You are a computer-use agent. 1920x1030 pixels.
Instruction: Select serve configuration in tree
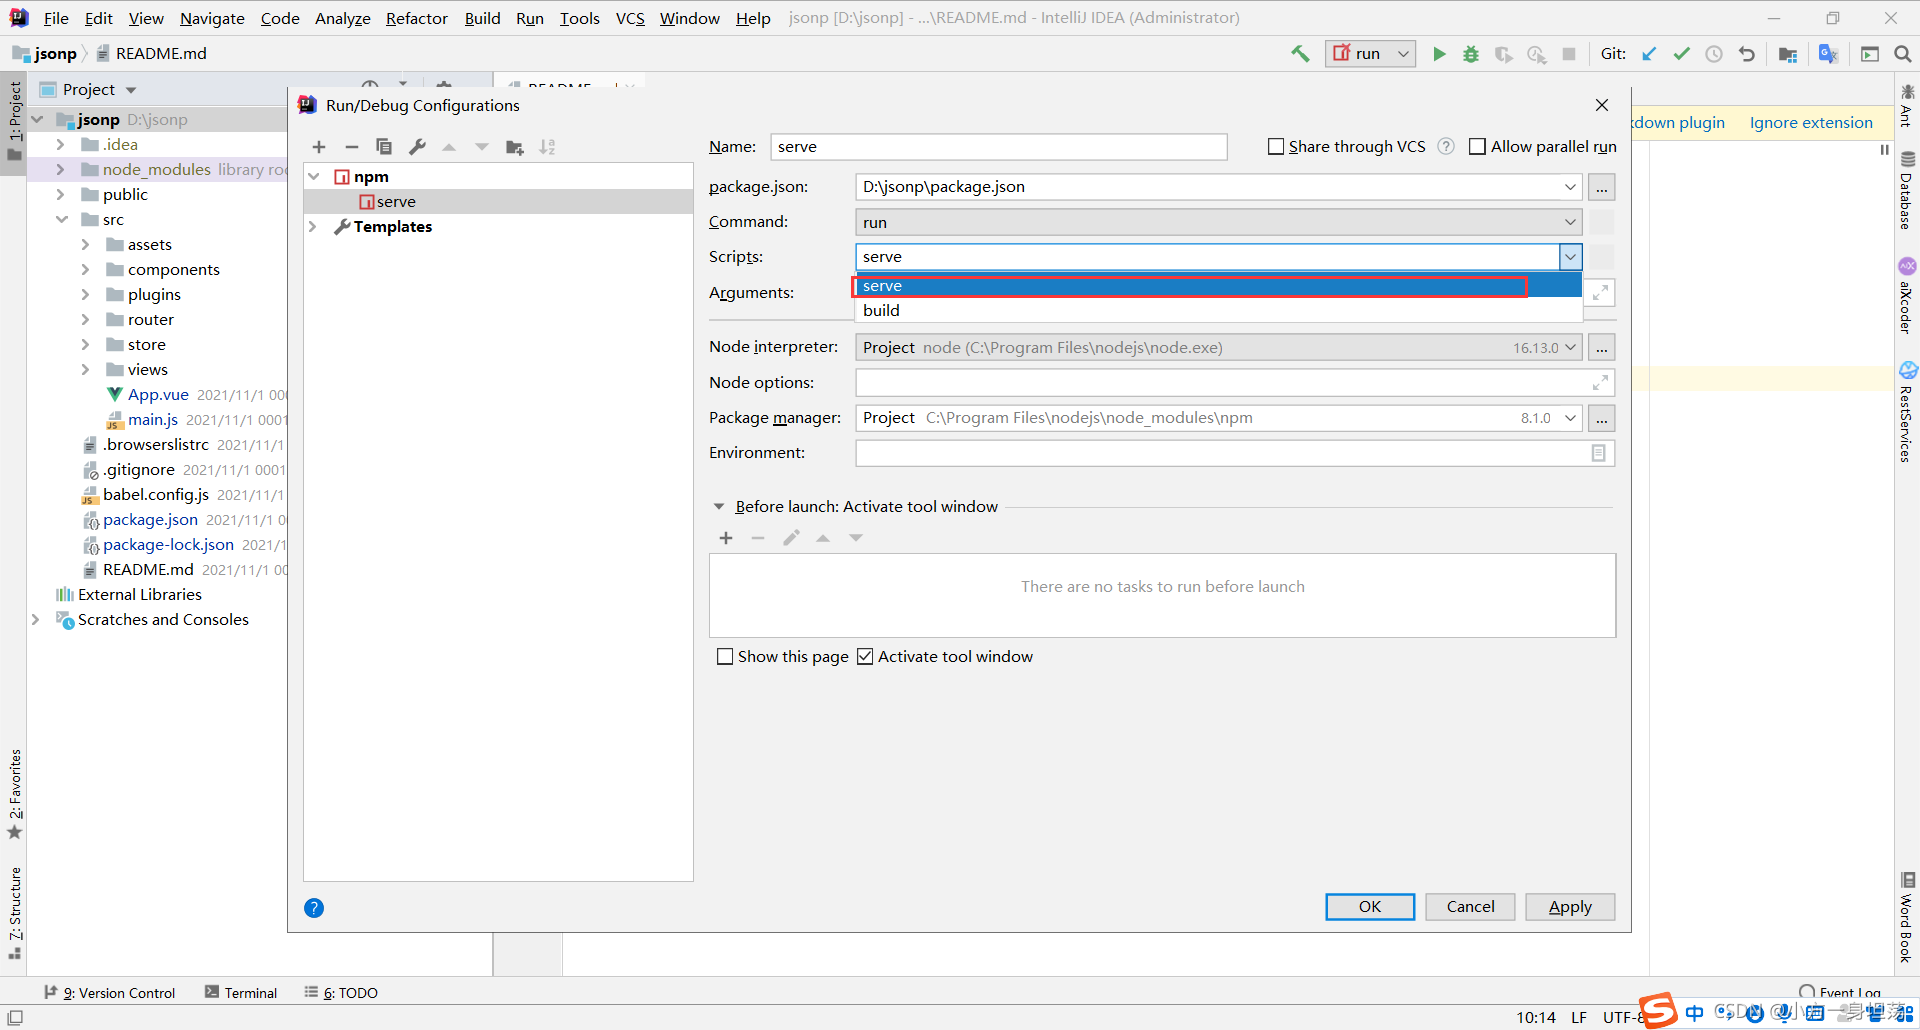(x=498, y=202)
